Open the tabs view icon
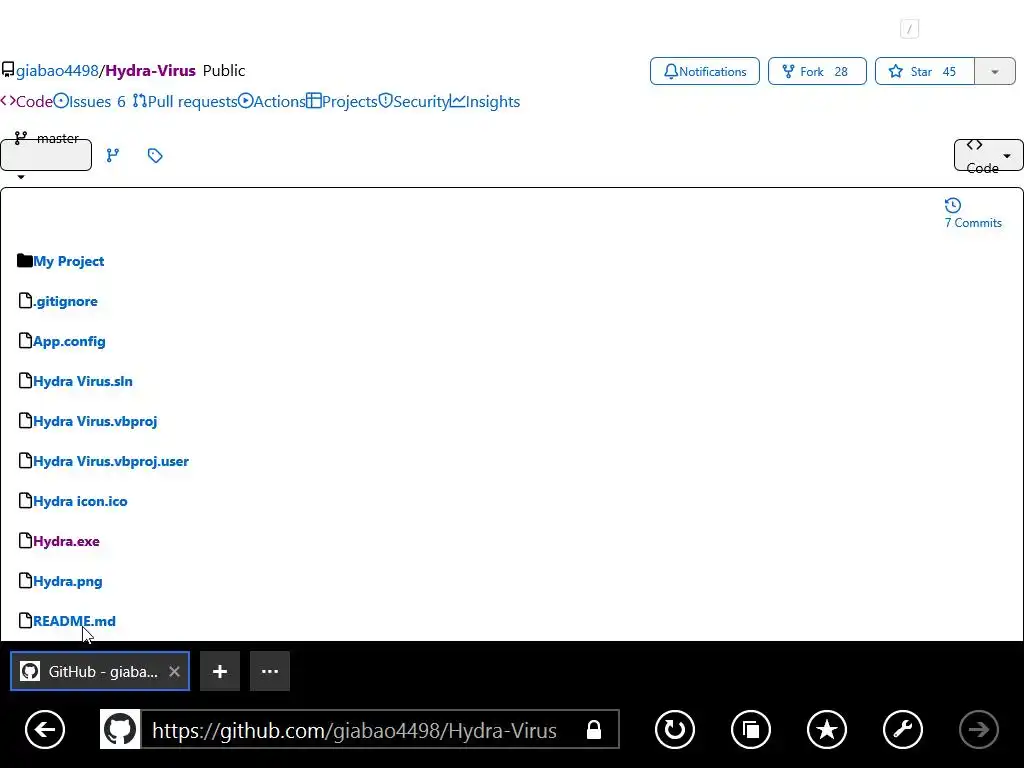Viewport: 1024px width, 768px height. tap(751, 729)
